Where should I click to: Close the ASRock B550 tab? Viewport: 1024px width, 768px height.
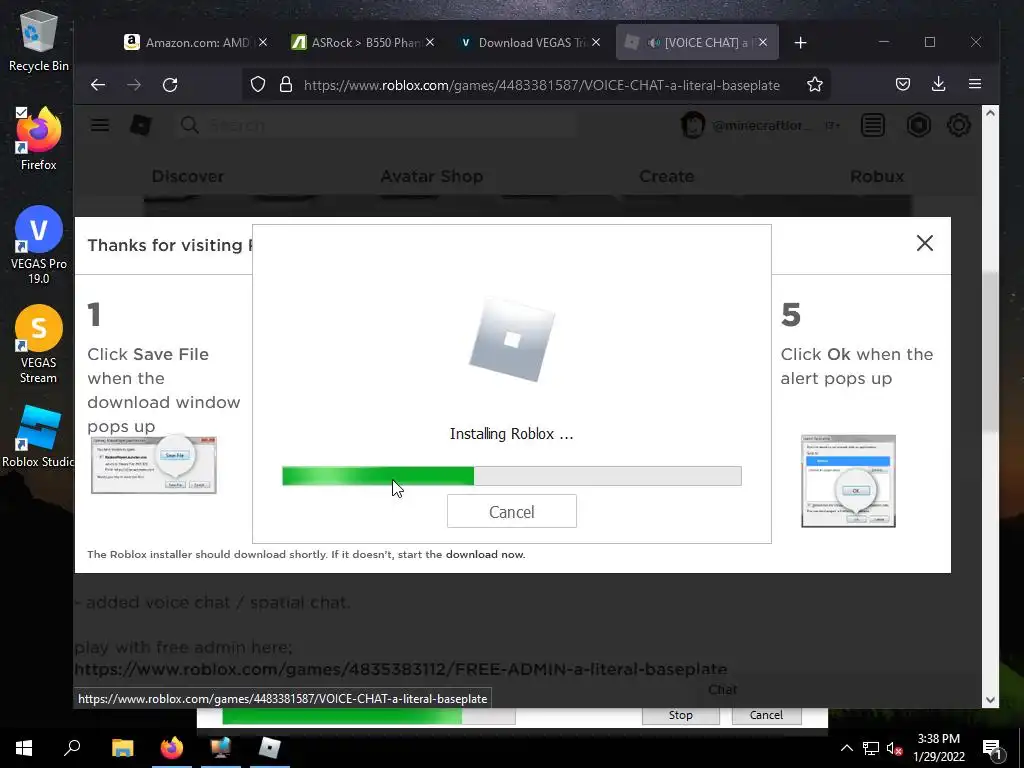point(430,42)
